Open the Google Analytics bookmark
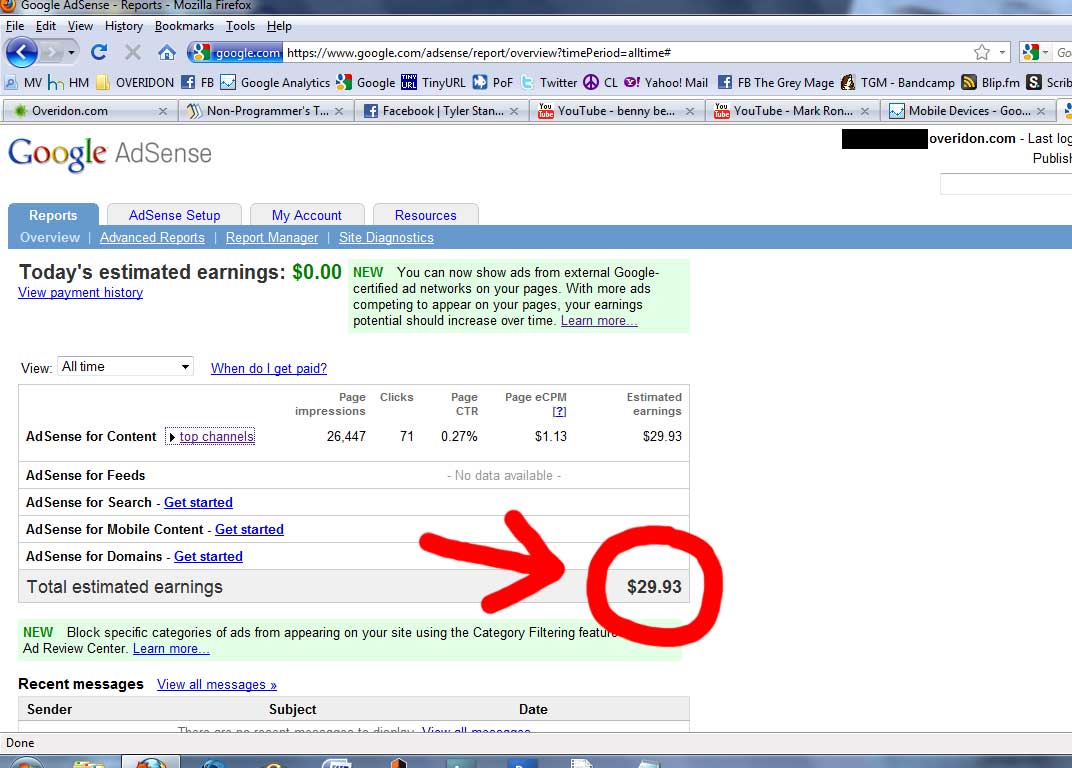 click(x=275, y=83)
